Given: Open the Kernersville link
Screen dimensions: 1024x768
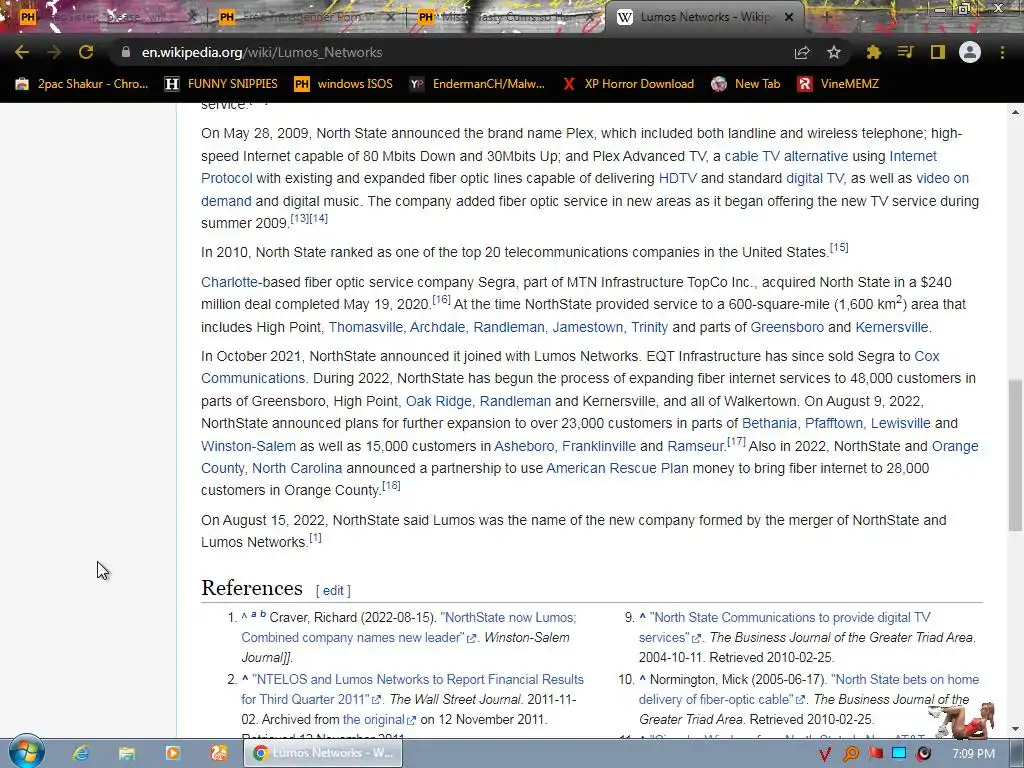Looking at the screenshot, I should pyautogui.click(x=891, y=327).
